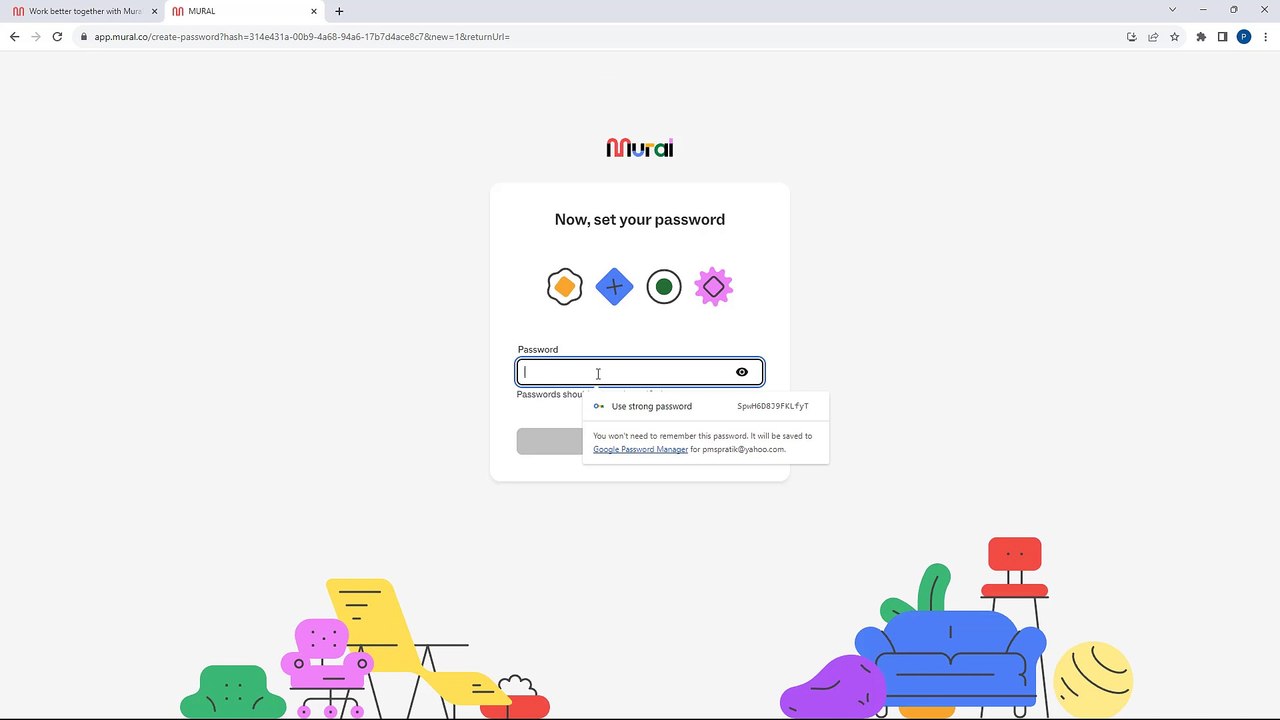This screenshot has height=720, width=1280.
Task: Restore down the browser window
Action: tap(1233, 10)
